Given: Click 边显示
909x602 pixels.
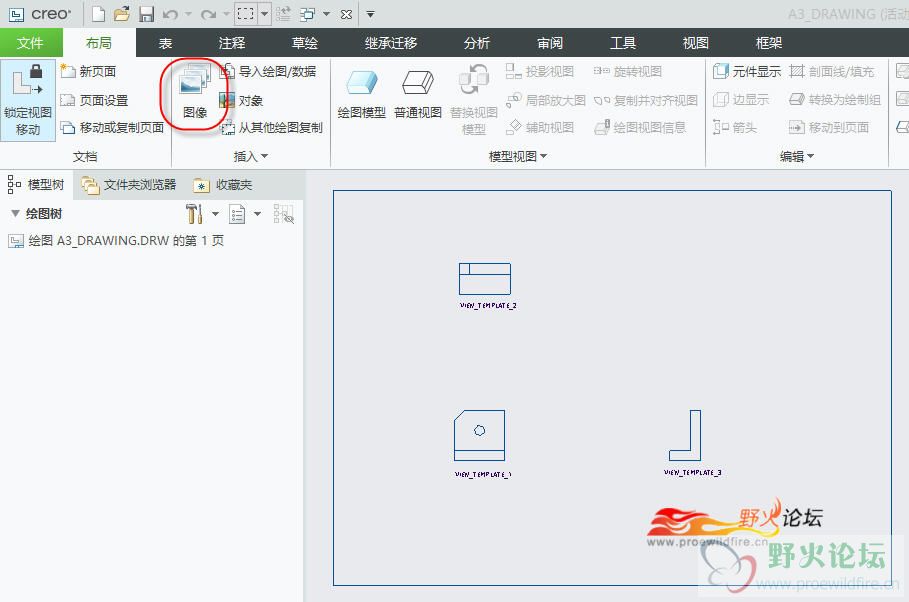Looking at the screenshot, I should click(741, 100).
